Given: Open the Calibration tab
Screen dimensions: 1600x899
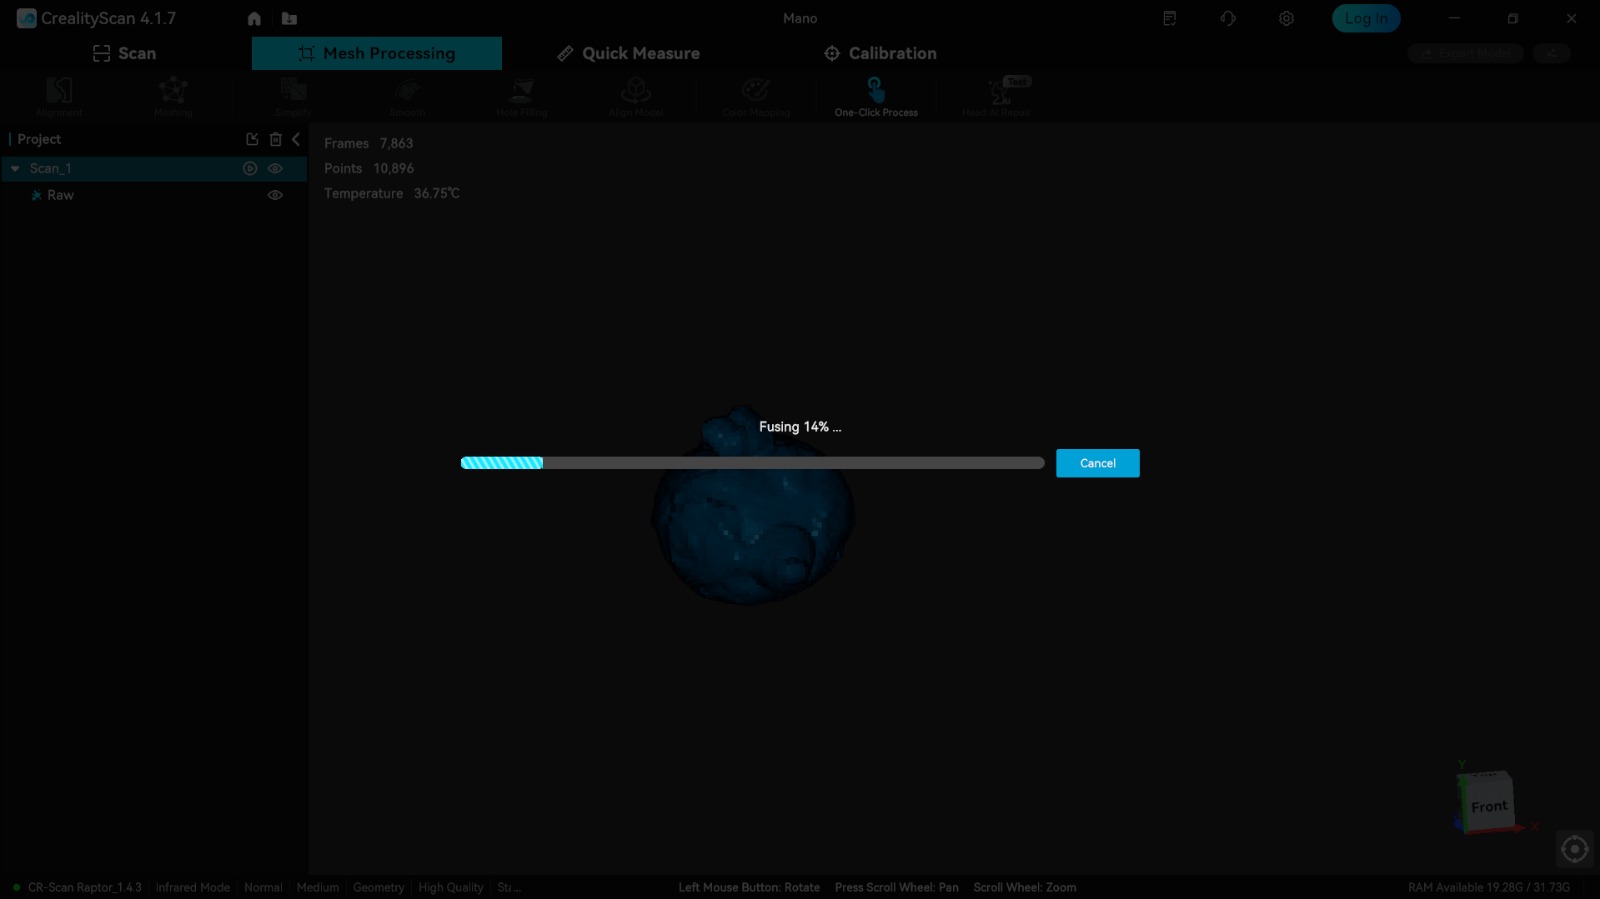Looking at the screenshot, I should [880, 53].
